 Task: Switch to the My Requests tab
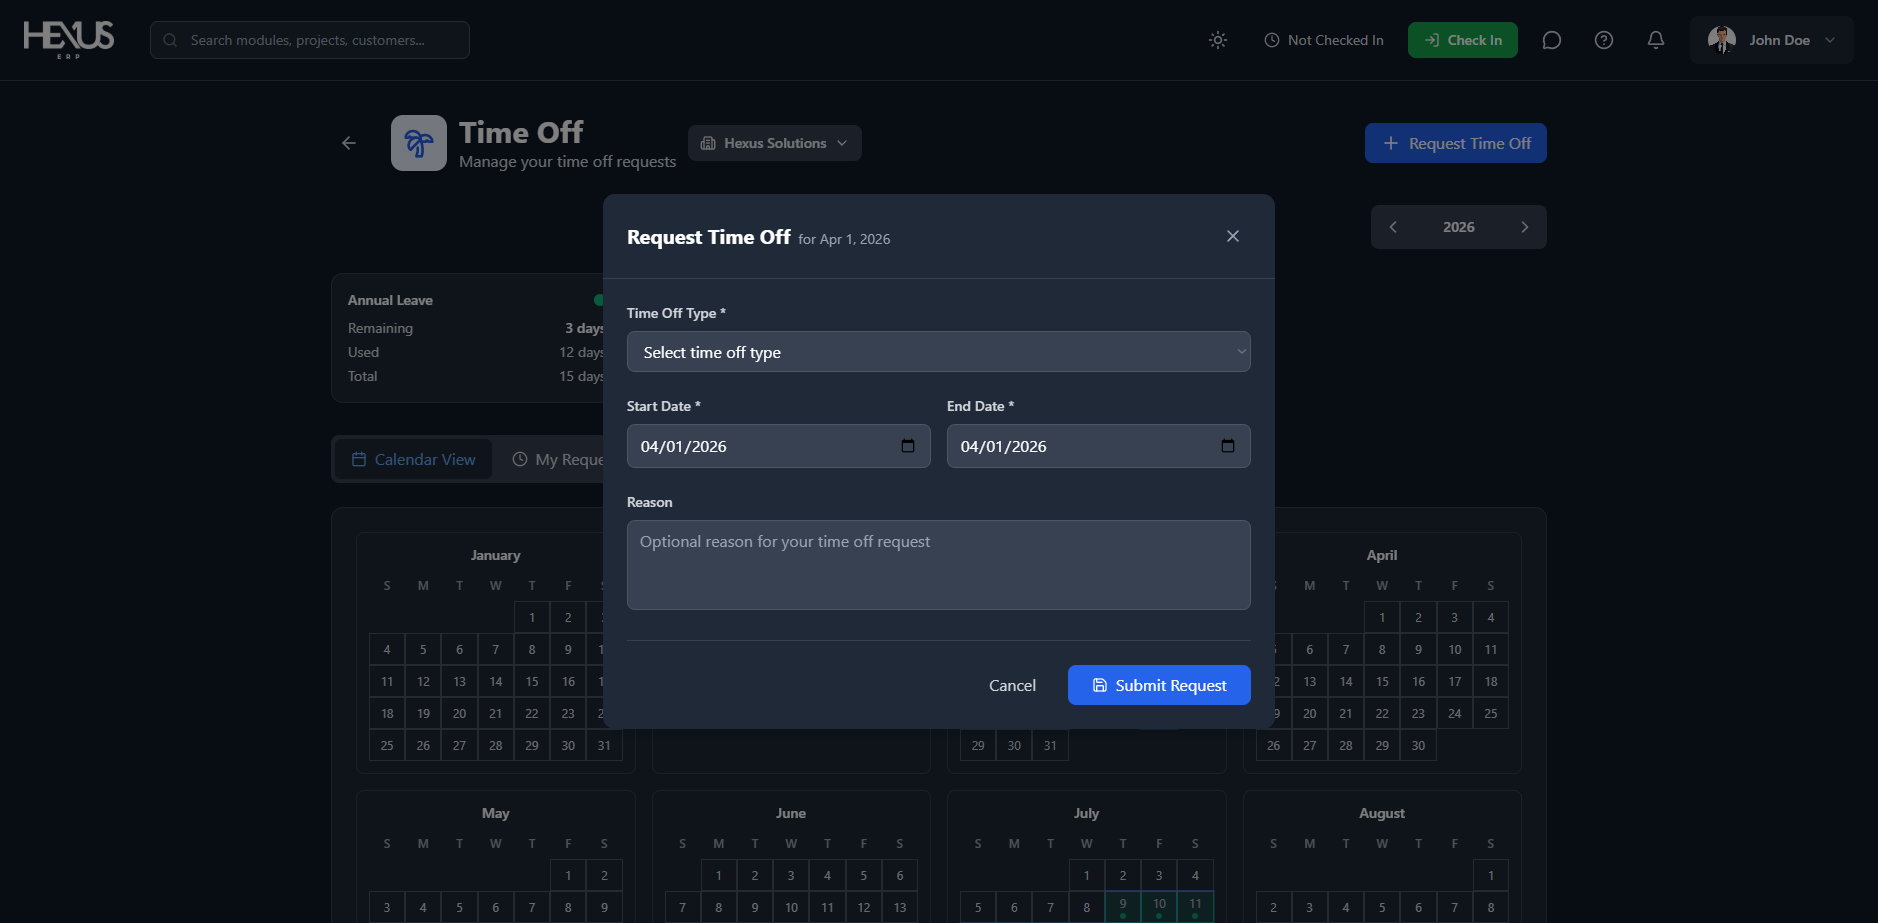tap(558, 460)
